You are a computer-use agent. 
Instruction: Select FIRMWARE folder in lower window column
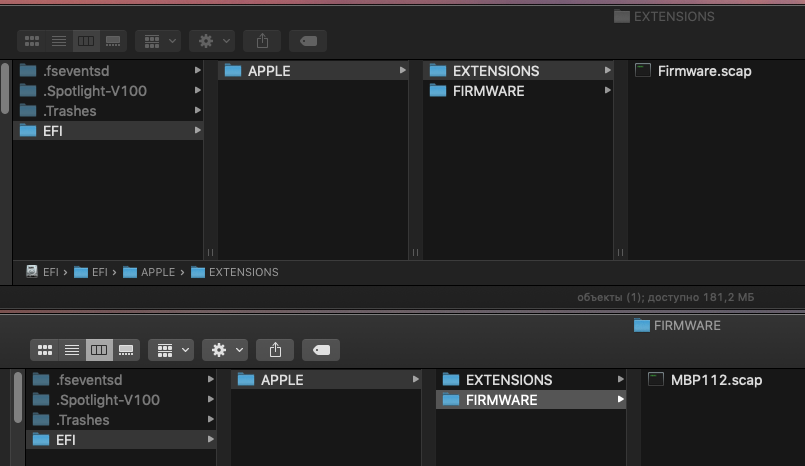[531, 399]
